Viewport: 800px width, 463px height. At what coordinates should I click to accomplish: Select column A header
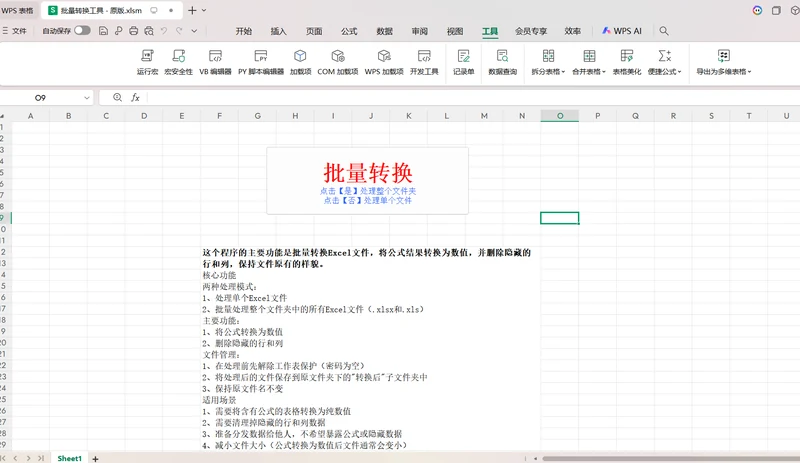(31, 116)
